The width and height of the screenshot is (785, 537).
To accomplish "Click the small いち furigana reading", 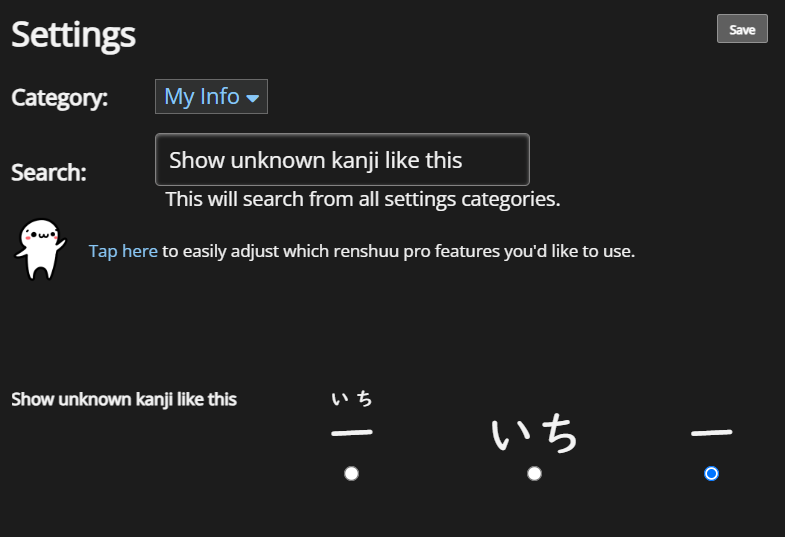I will [352, 399].
